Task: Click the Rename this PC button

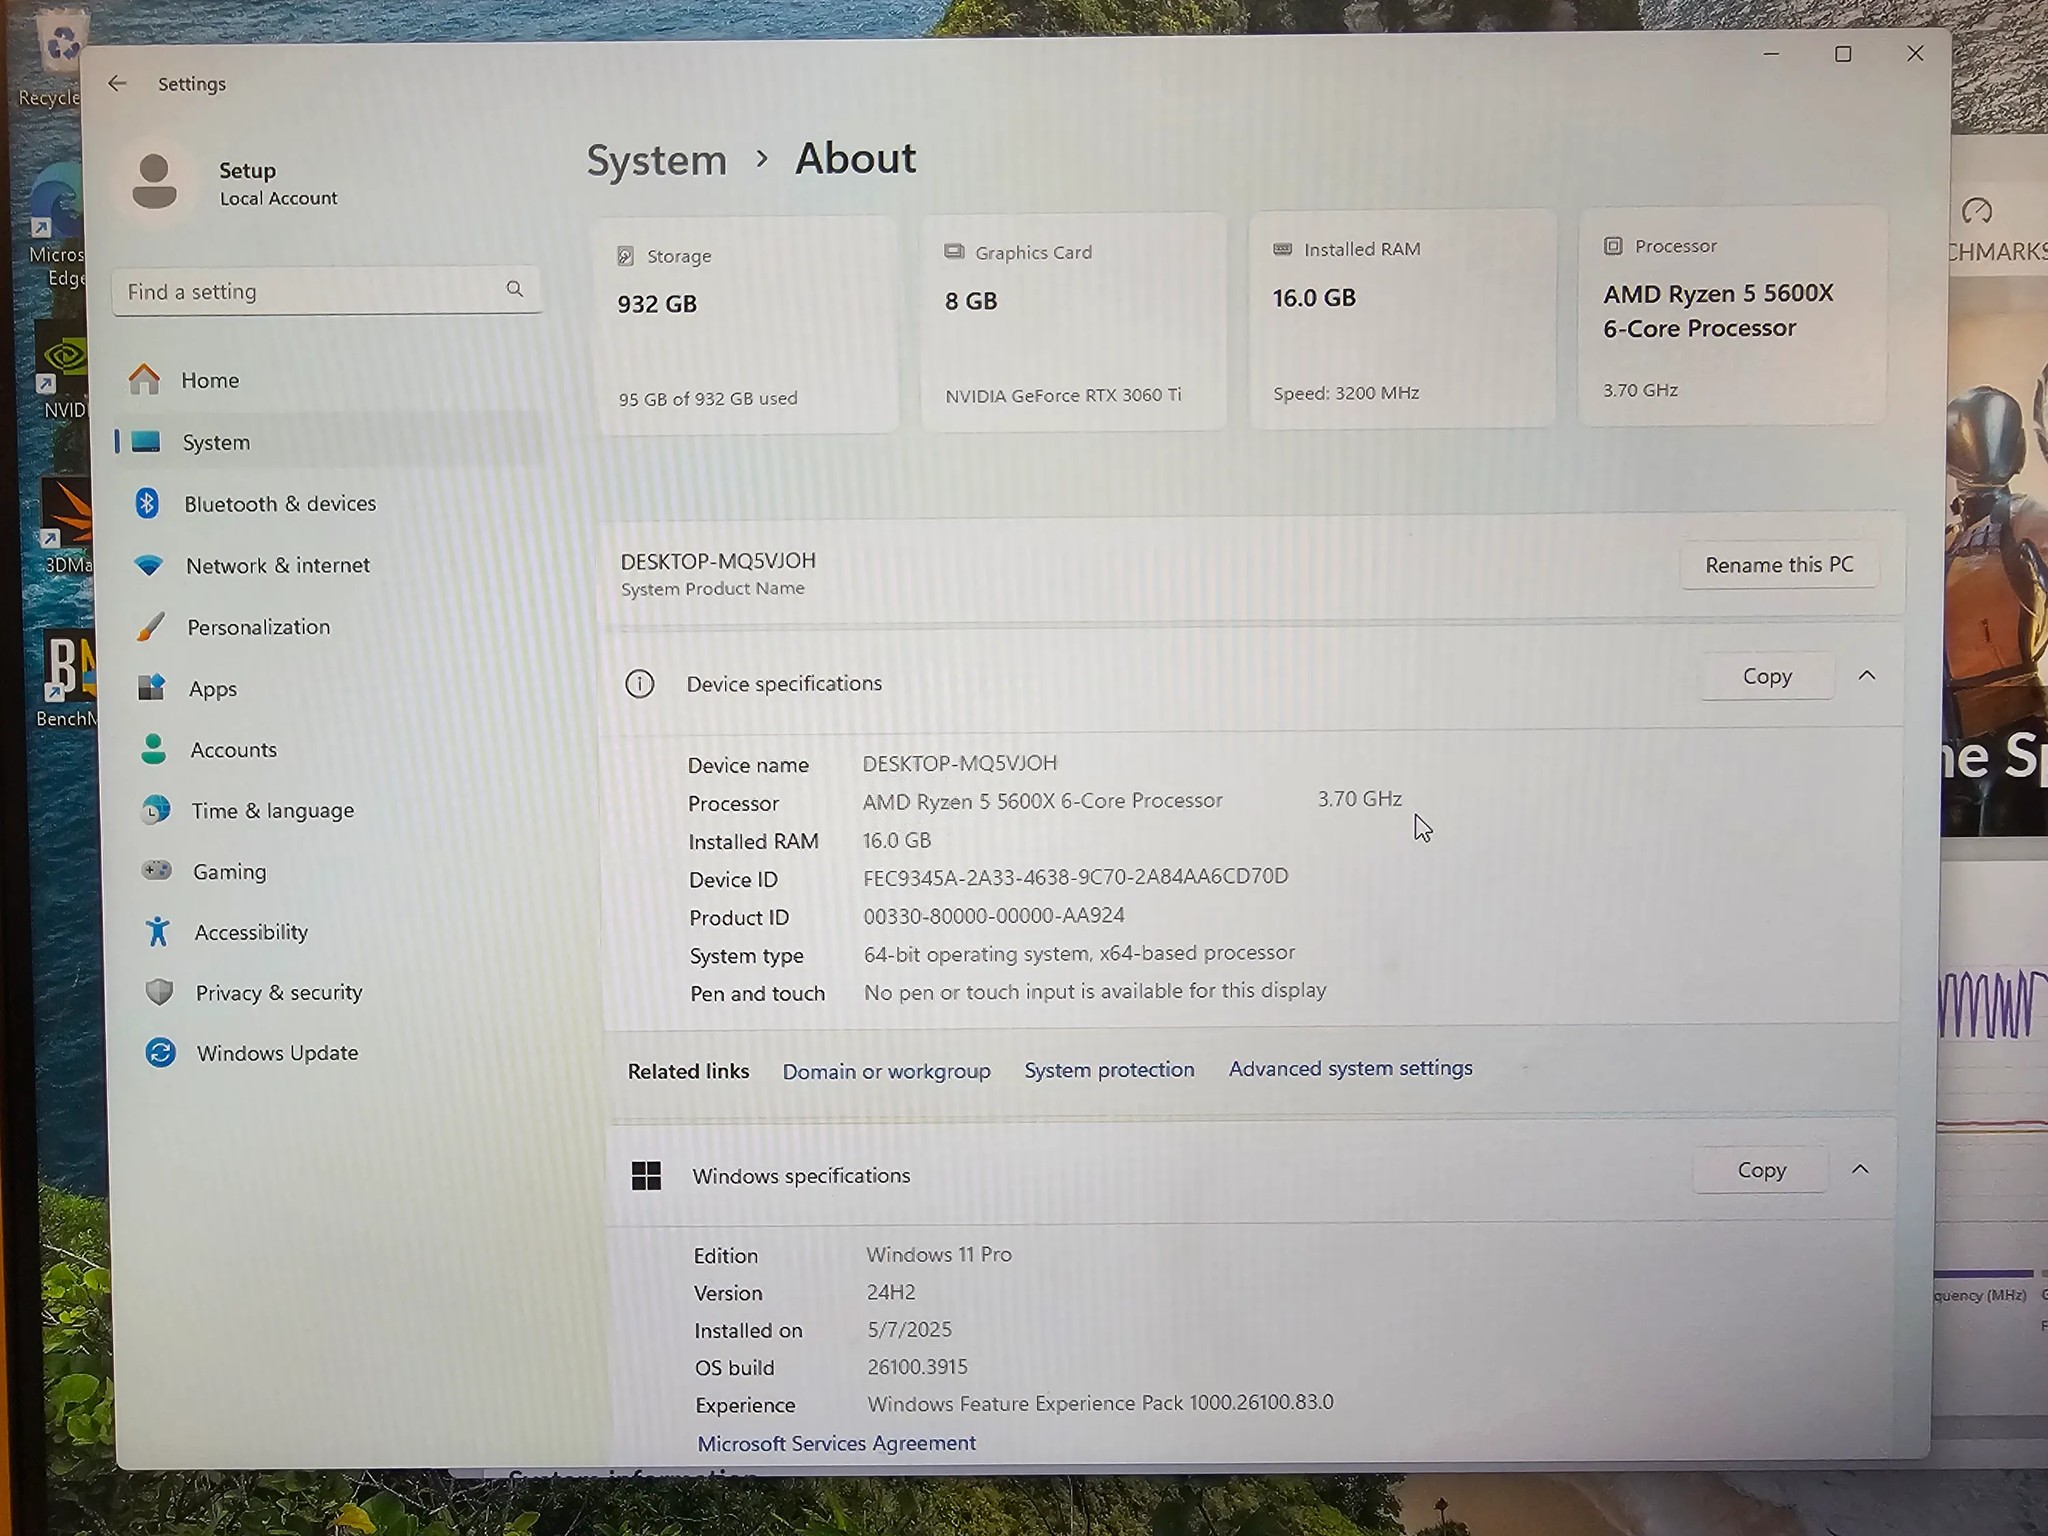Action: (x=1779, y=564)
